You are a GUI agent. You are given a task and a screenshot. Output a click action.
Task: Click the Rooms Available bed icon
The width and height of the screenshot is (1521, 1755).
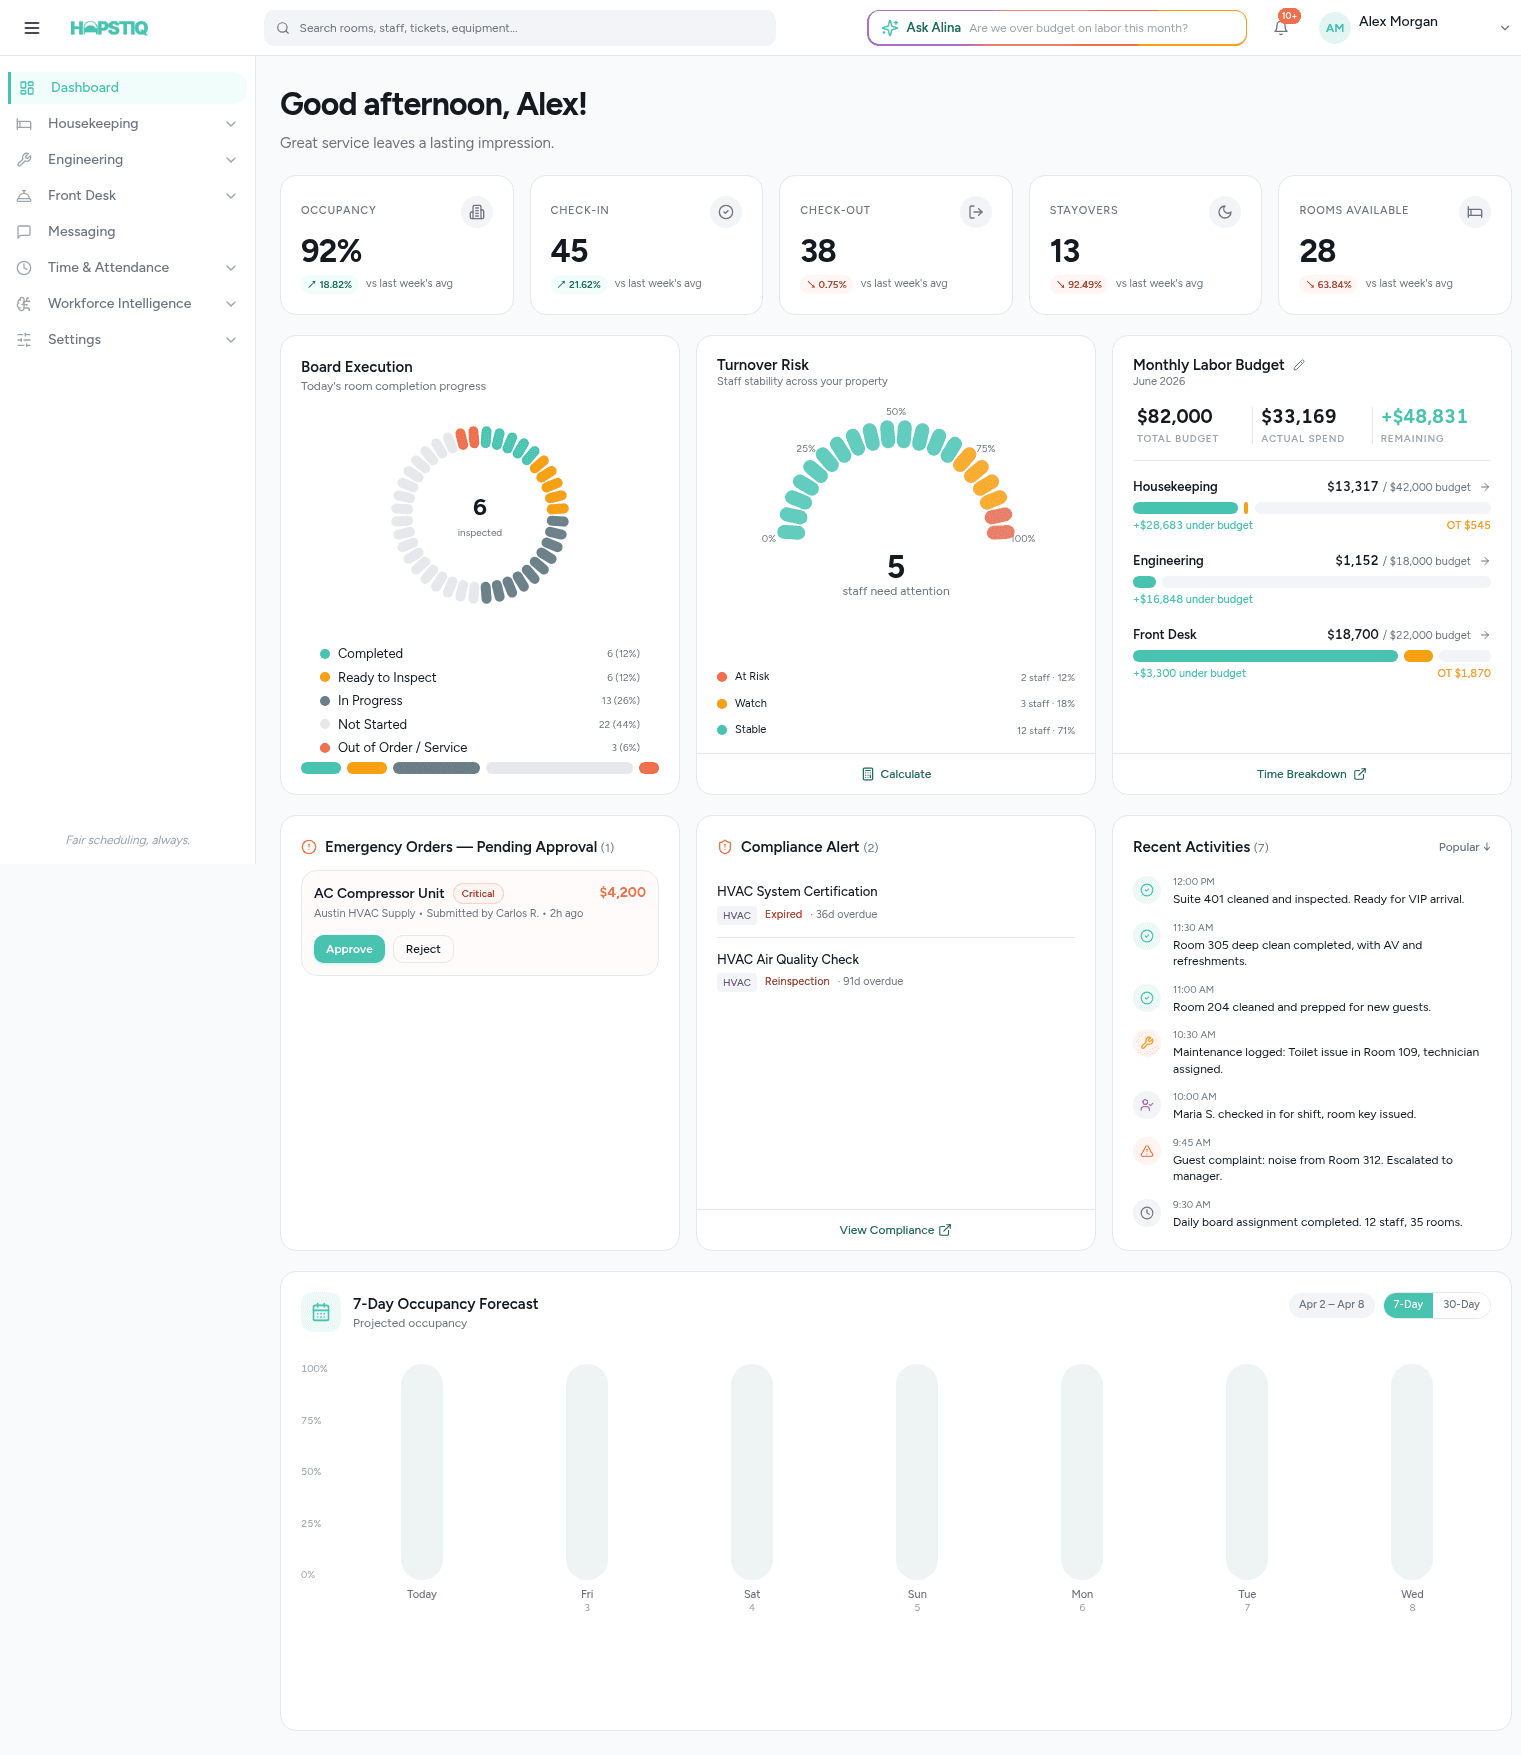coord(1475,212)
